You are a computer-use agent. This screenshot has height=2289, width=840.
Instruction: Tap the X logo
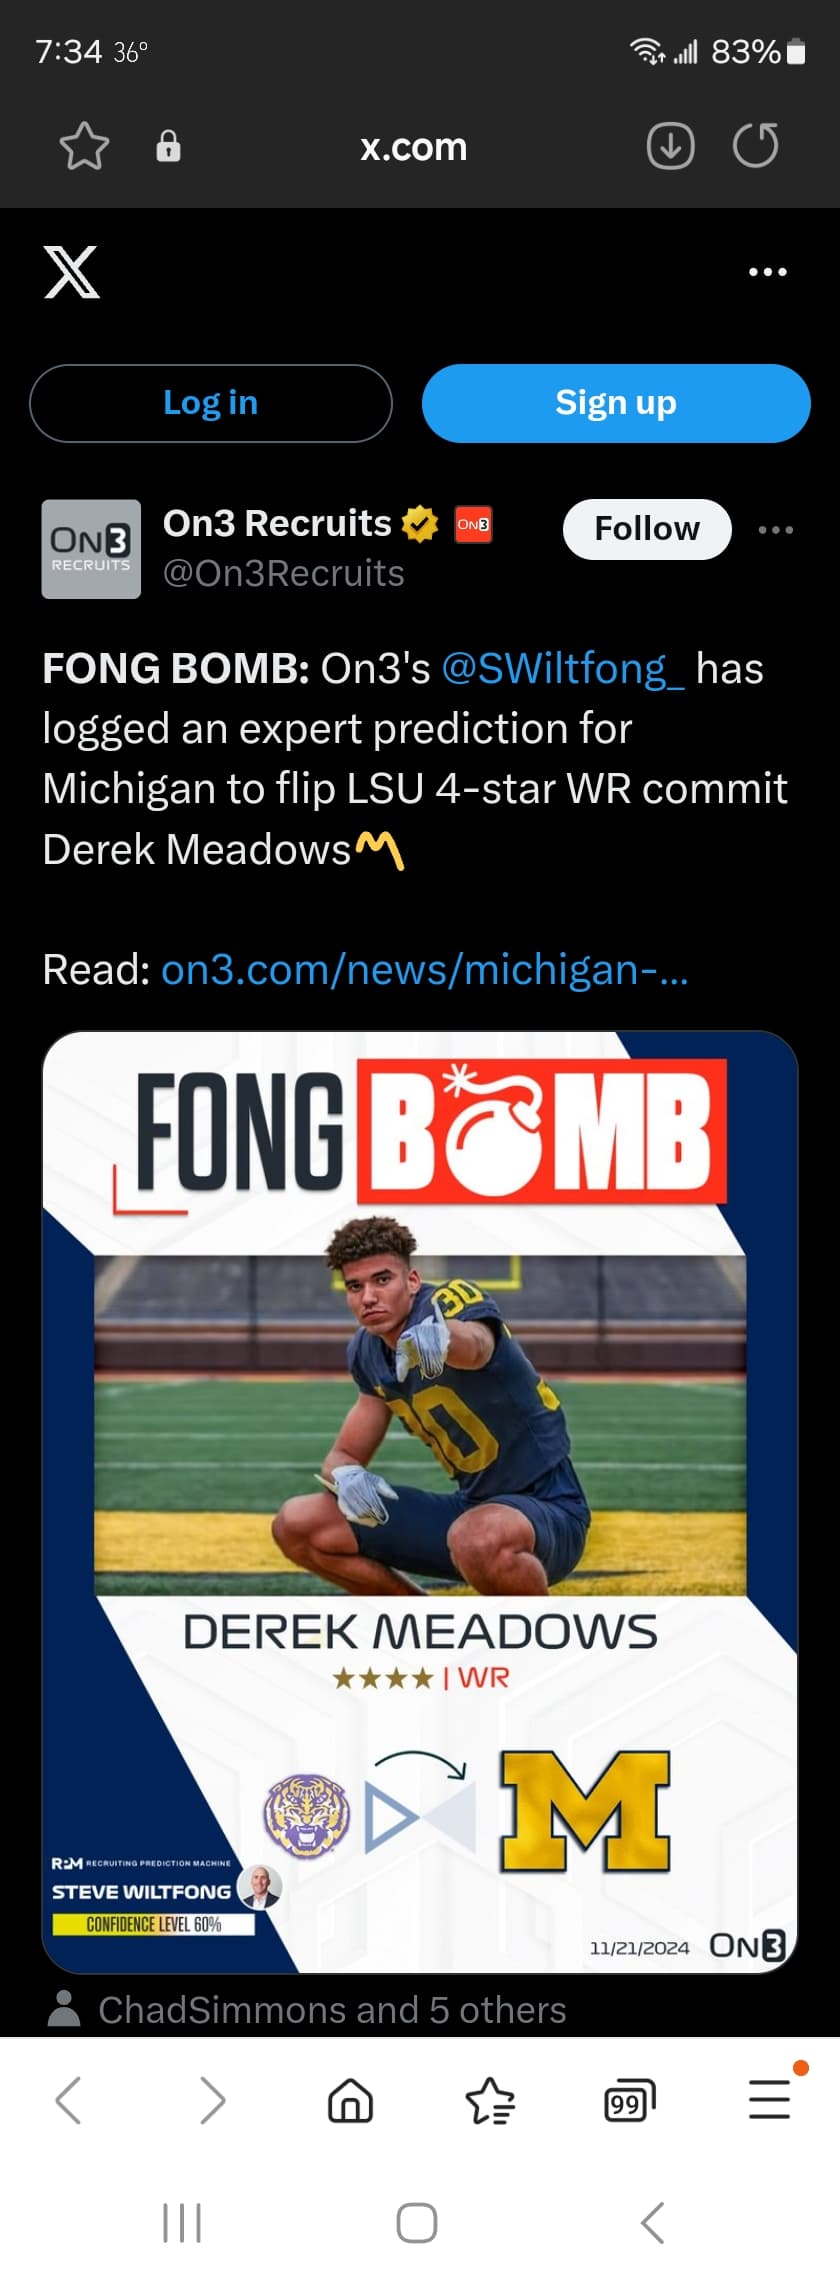72,272
